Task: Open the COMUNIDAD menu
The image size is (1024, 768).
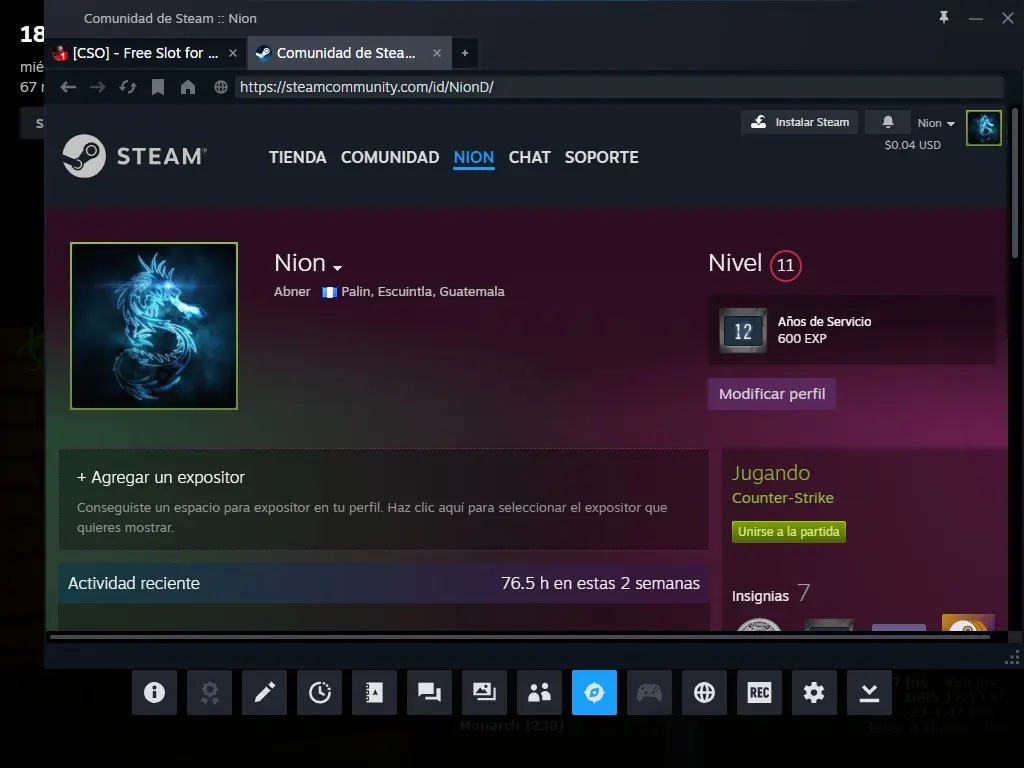Action: [390, 157]
